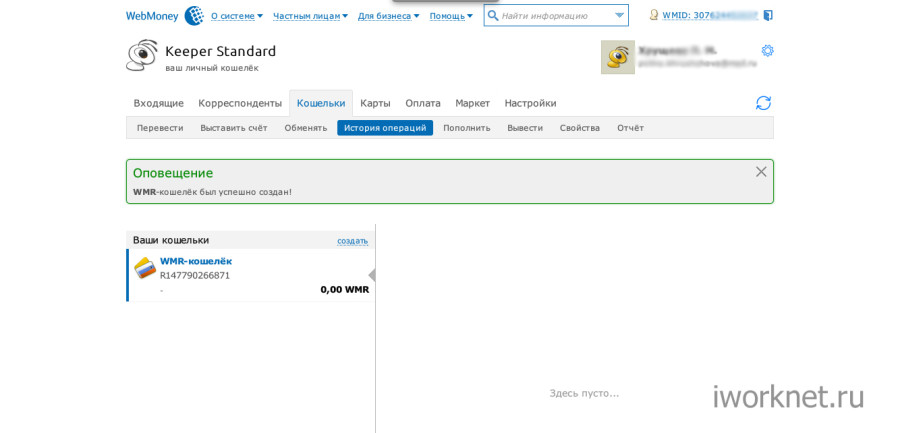Open the search field dropdown arrow

pyautogui.click(x=619, y=15)
